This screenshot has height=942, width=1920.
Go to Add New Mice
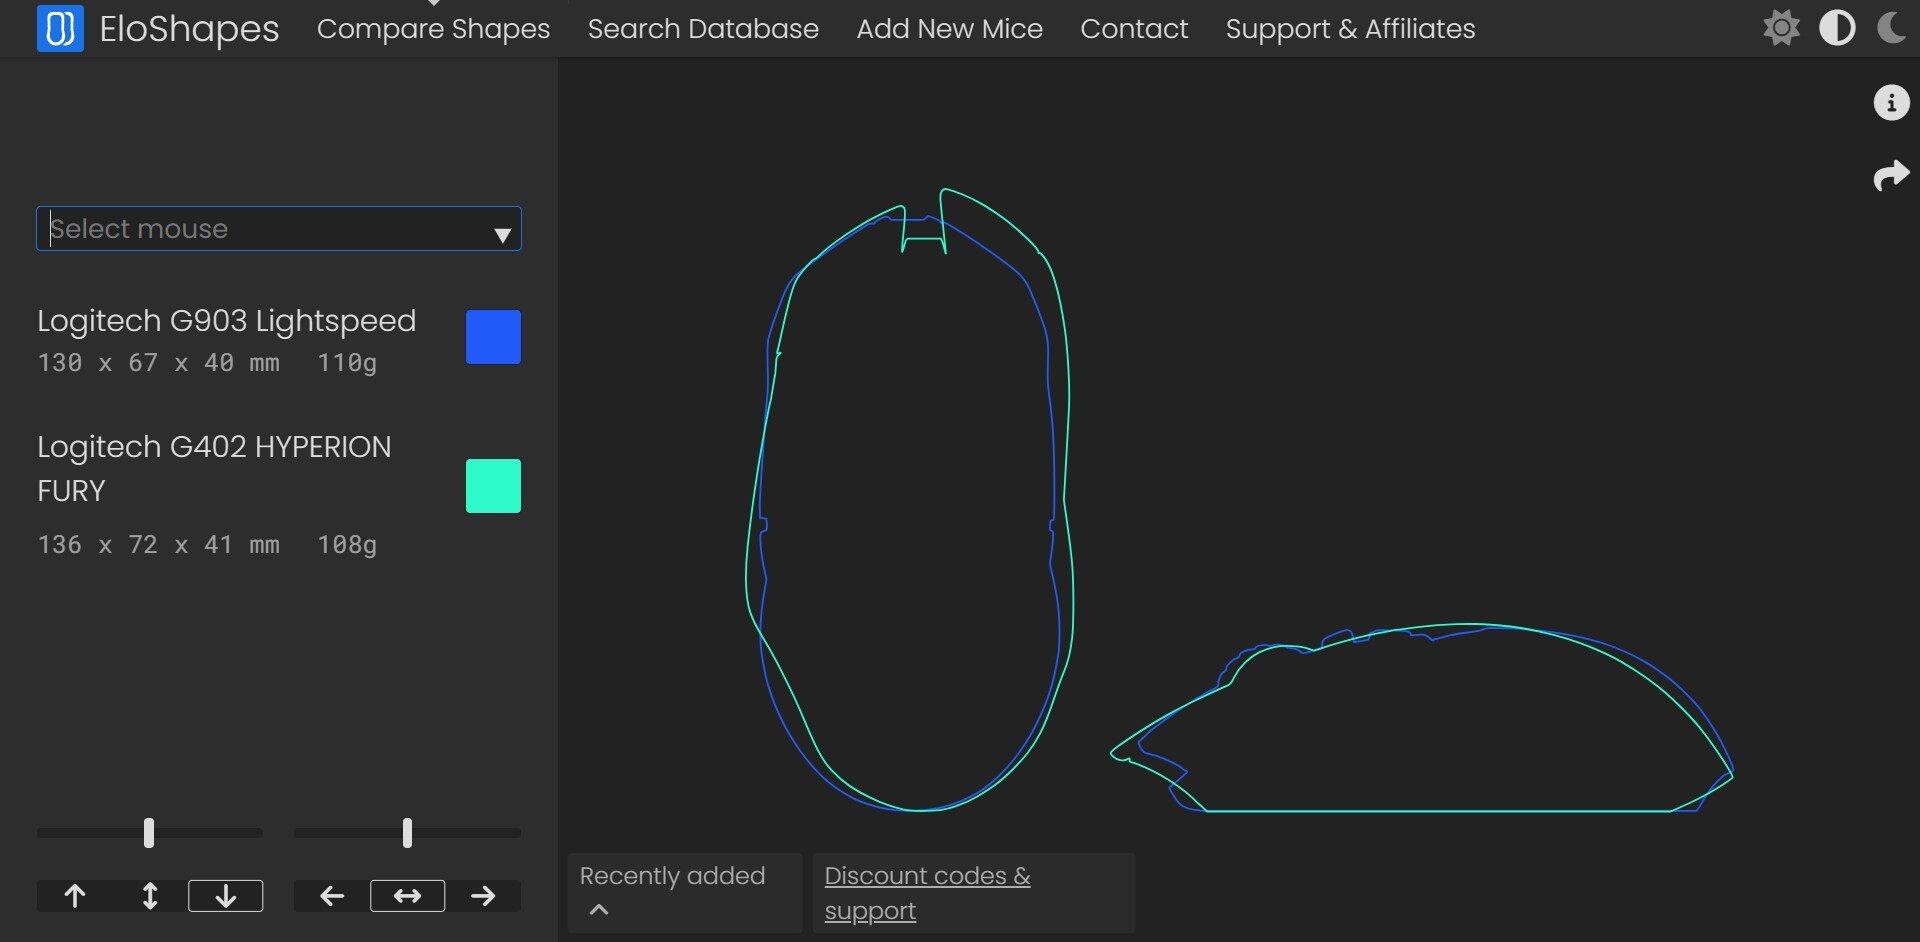pyautogui.click(x=949, y=29)
